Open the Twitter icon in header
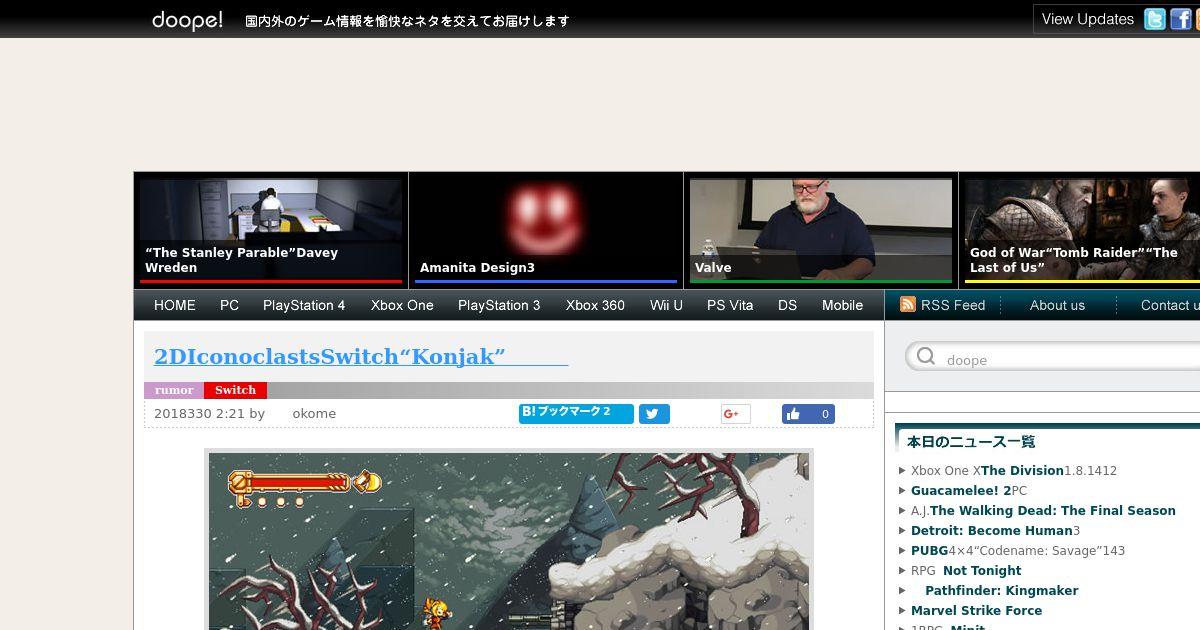 [1155, 19]
